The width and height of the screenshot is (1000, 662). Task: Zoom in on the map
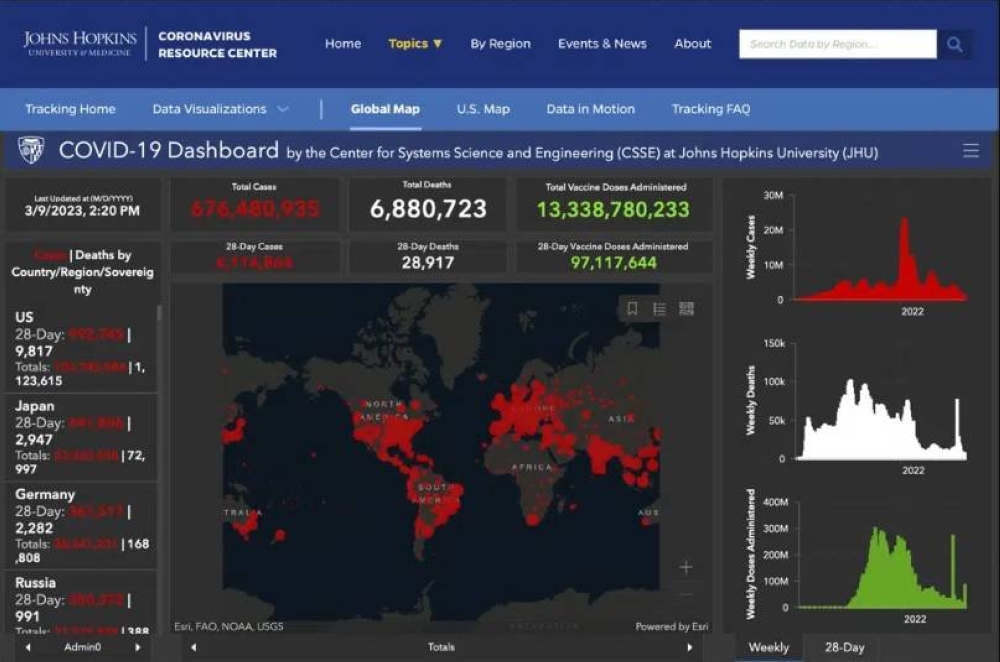tap(686, 568)
